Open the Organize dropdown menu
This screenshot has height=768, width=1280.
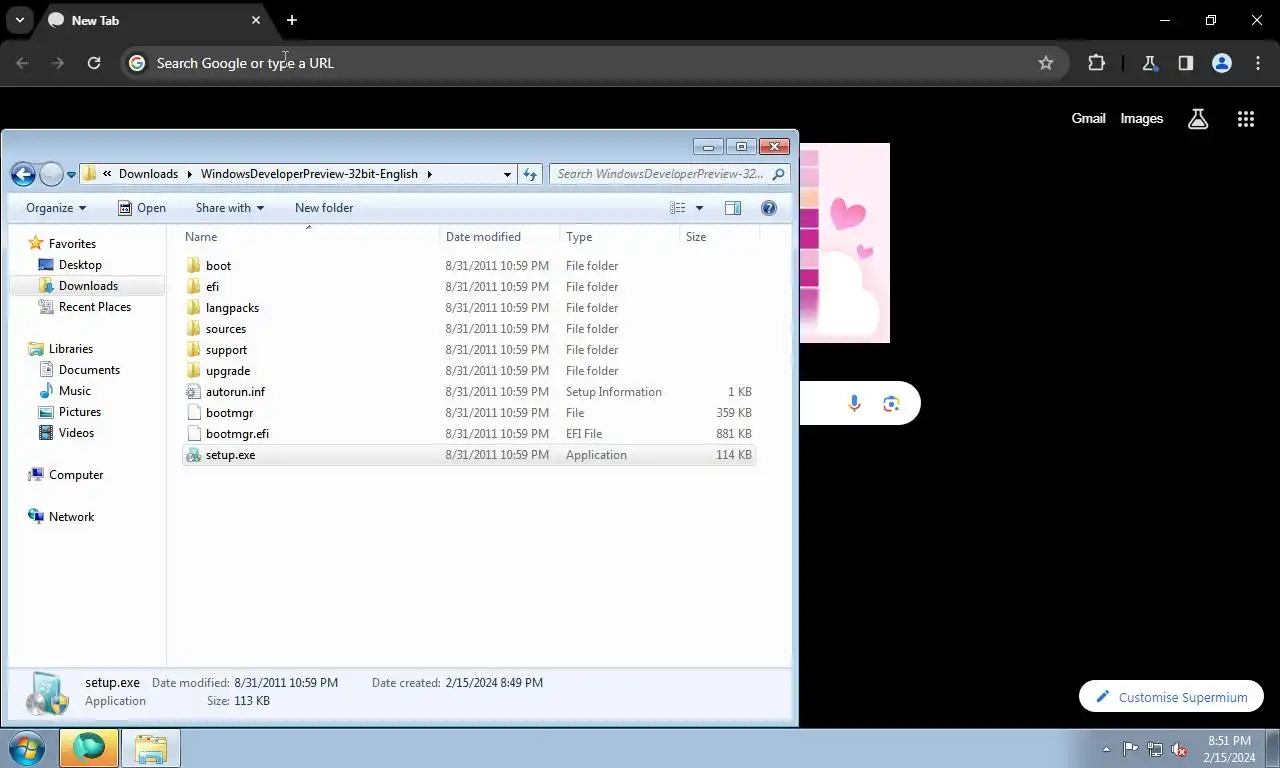point(56,208)
